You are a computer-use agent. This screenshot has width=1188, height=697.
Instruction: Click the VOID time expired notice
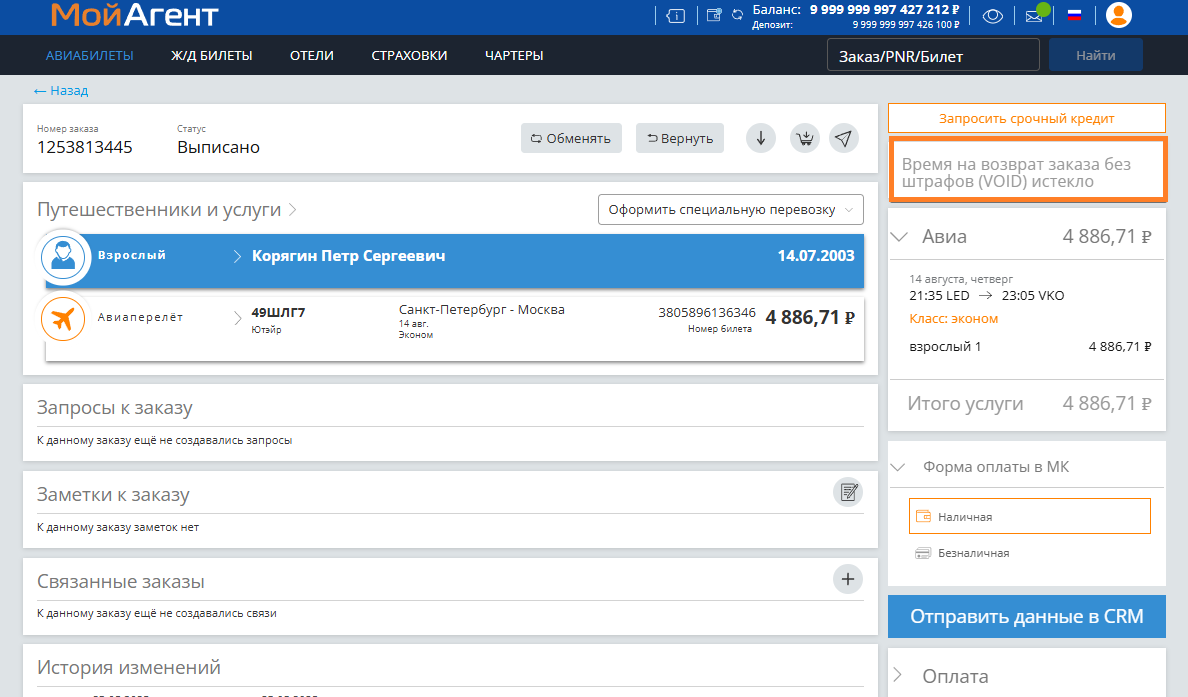[1027, 169]
